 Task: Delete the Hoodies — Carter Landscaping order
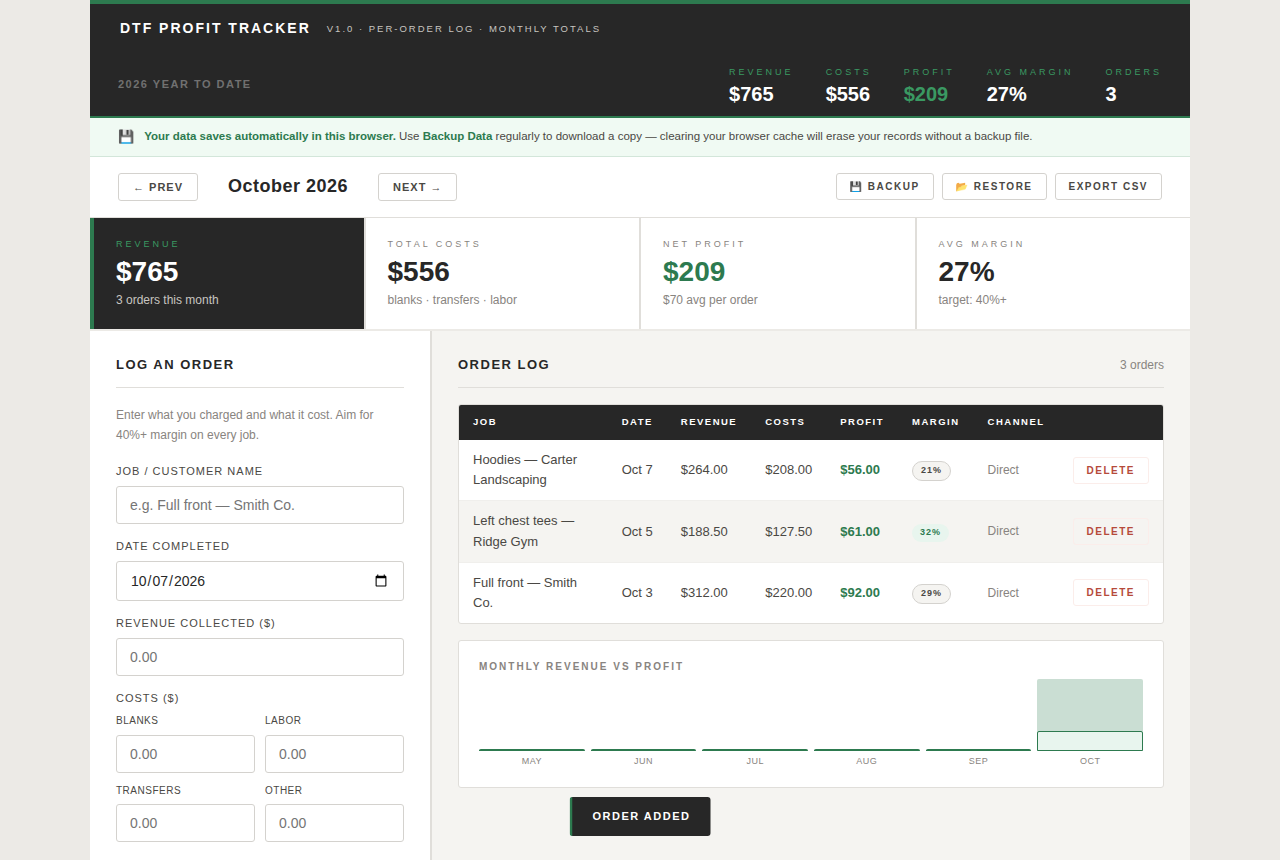click(x=1110, y=470)
